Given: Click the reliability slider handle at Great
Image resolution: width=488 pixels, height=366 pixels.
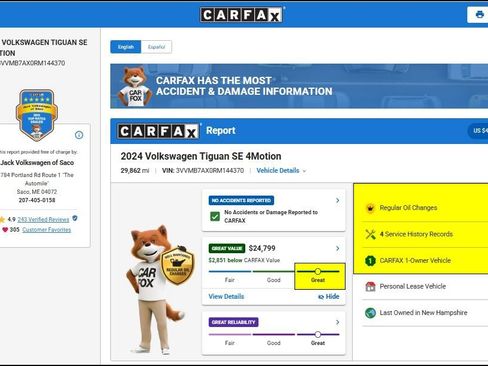Looking at the screenshot, I should click(318, 334).
